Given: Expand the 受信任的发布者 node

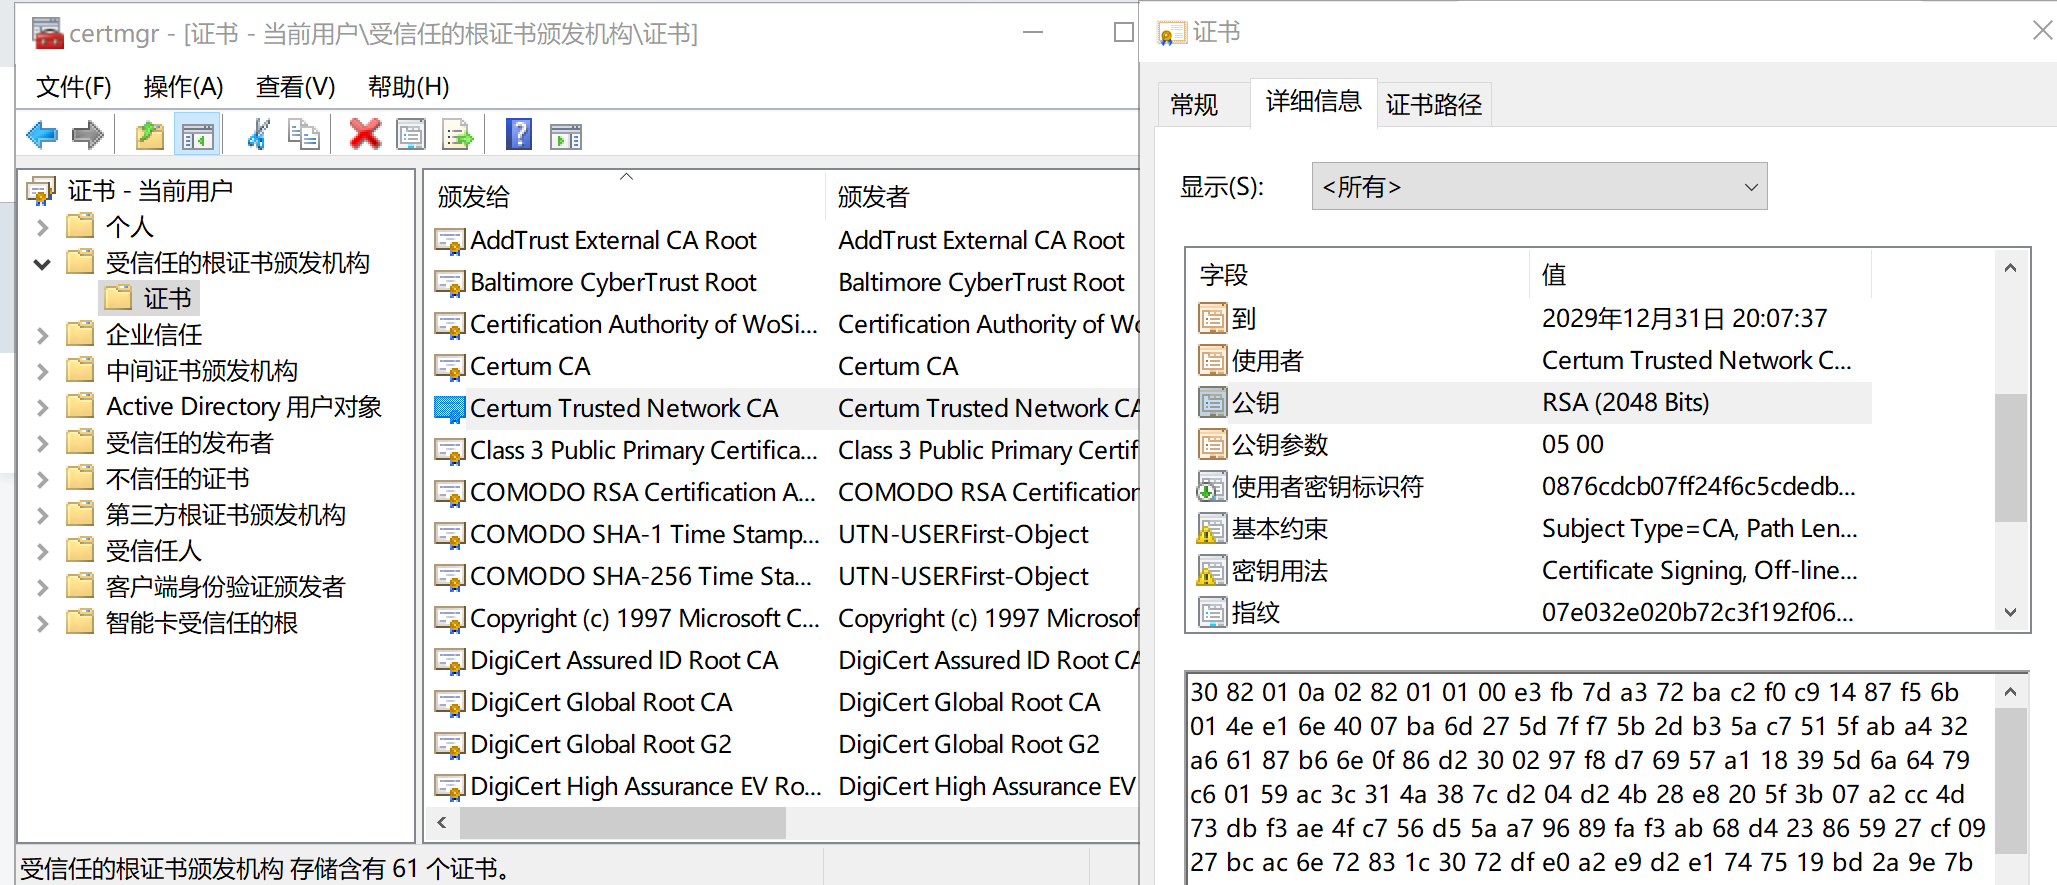Looking at the screenshot, I should [42, 443].
